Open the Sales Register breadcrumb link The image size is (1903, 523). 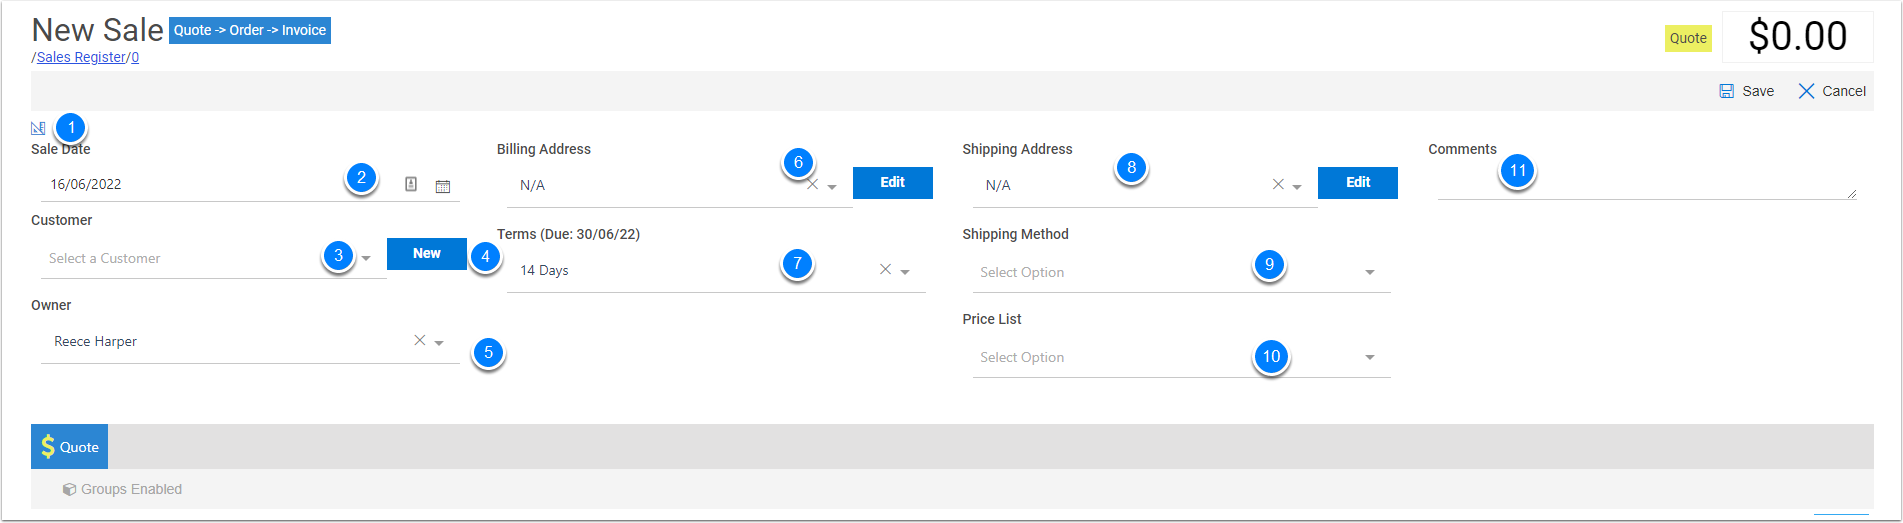[81, 58]
